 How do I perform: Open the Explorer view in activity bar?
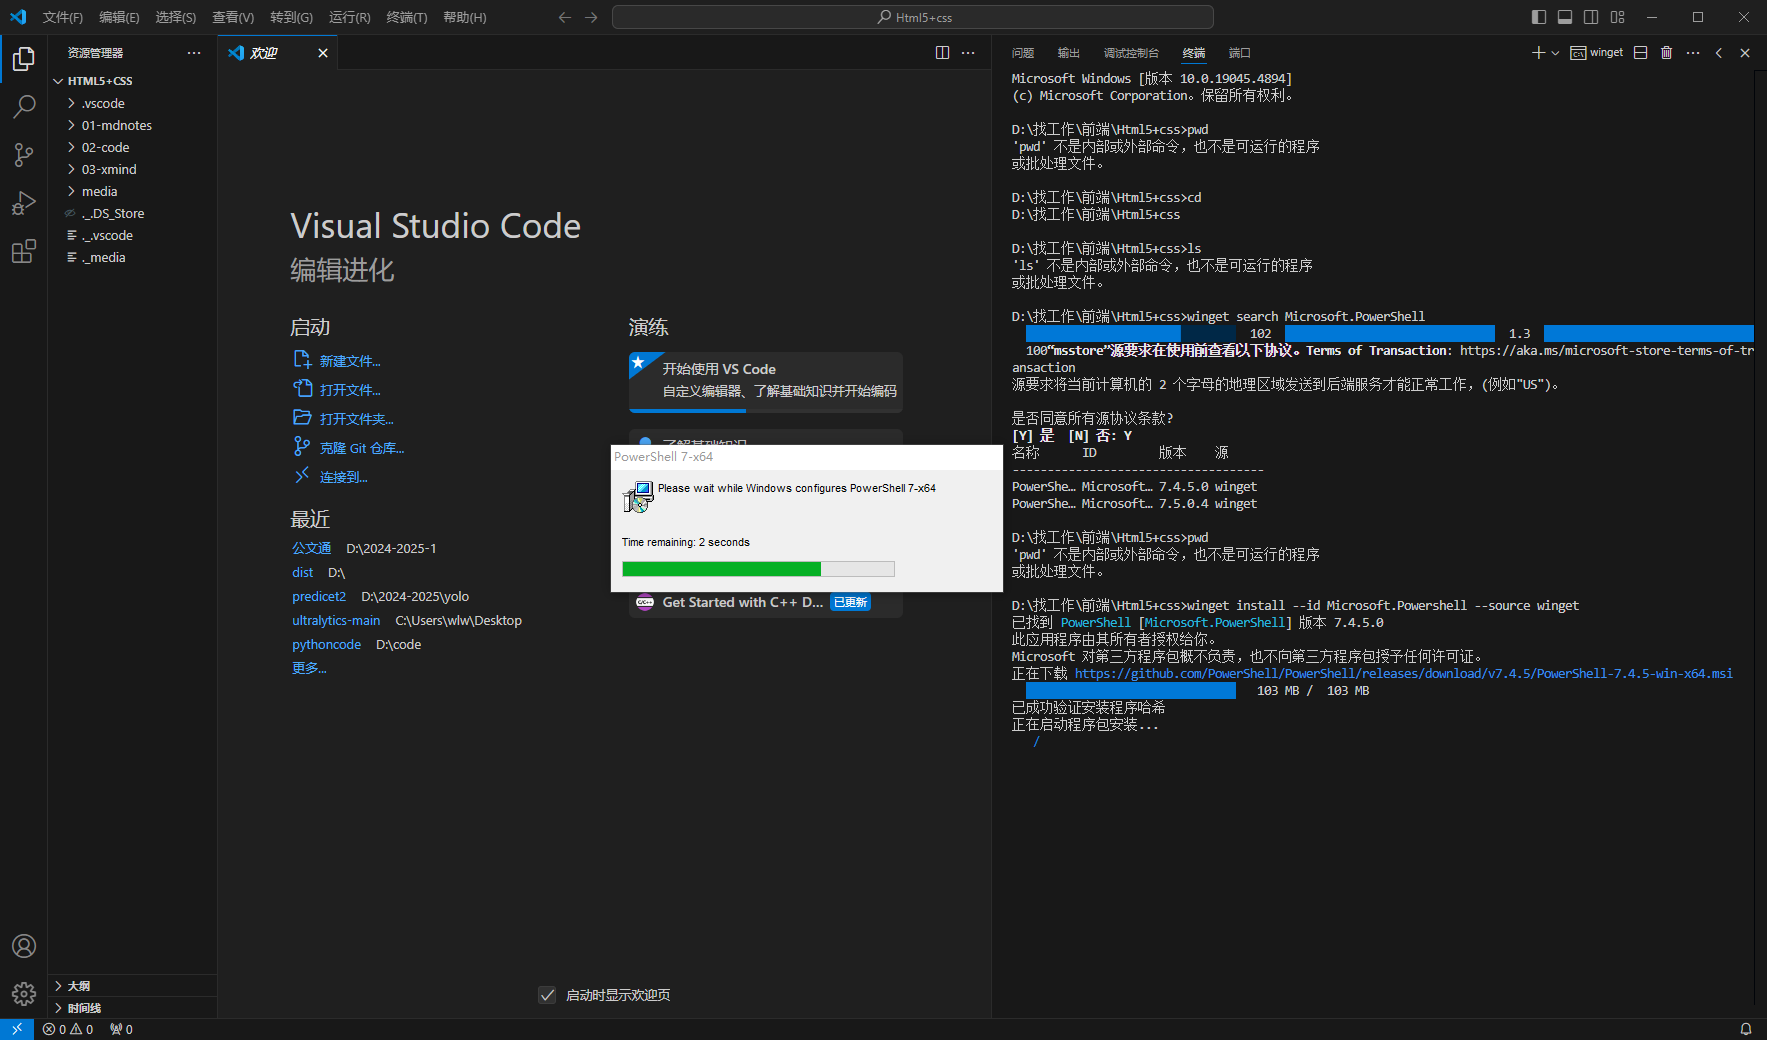[24, 59]
